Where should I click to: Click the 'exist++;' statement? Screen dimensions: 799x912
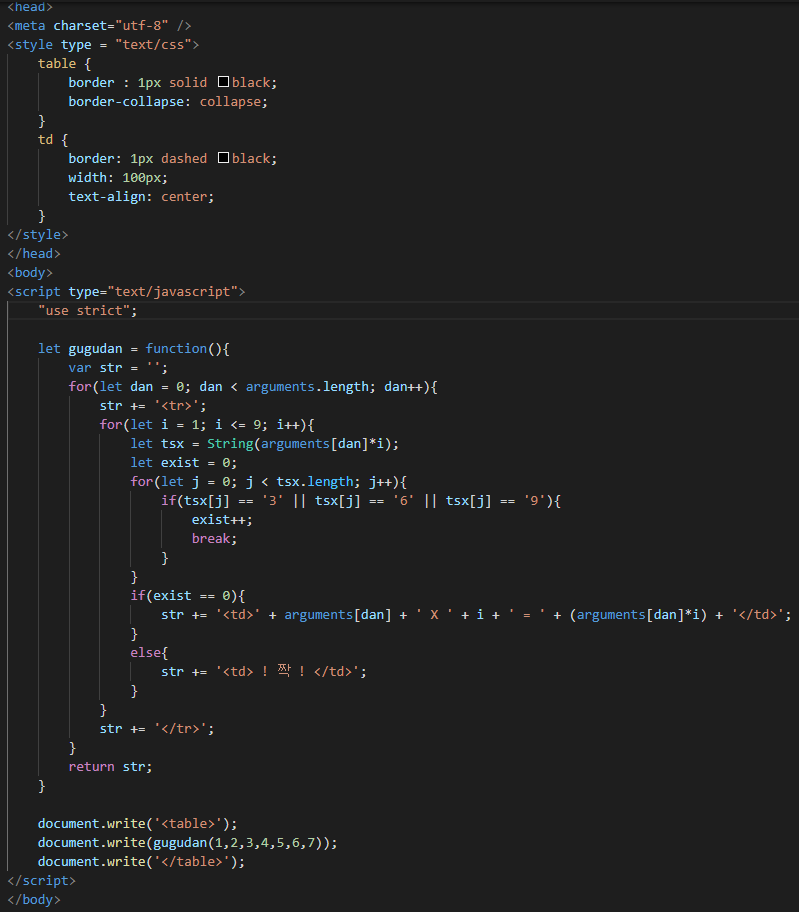(222, 520)
